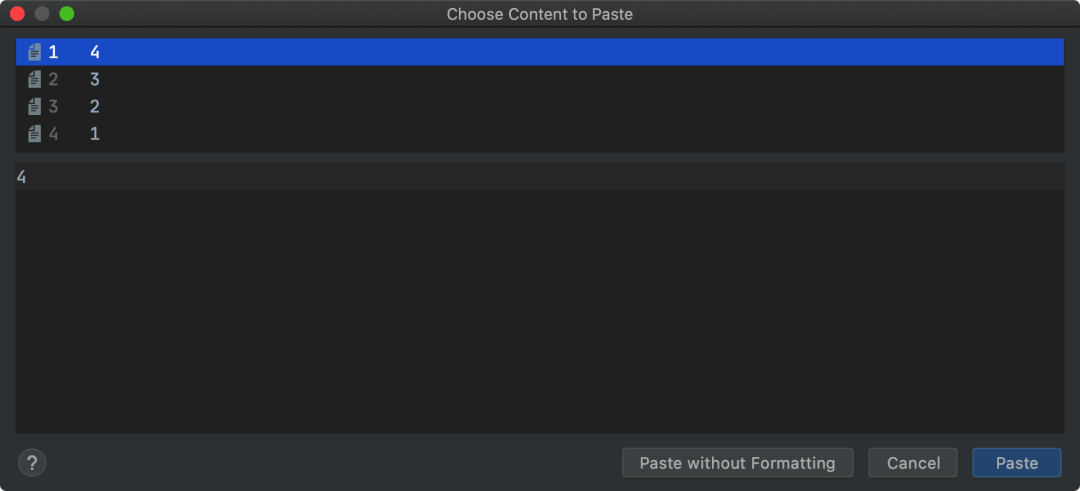The image size is (1080, 491).
Task: Click the Choose Content to Paste title
Action: pos(539,14)
